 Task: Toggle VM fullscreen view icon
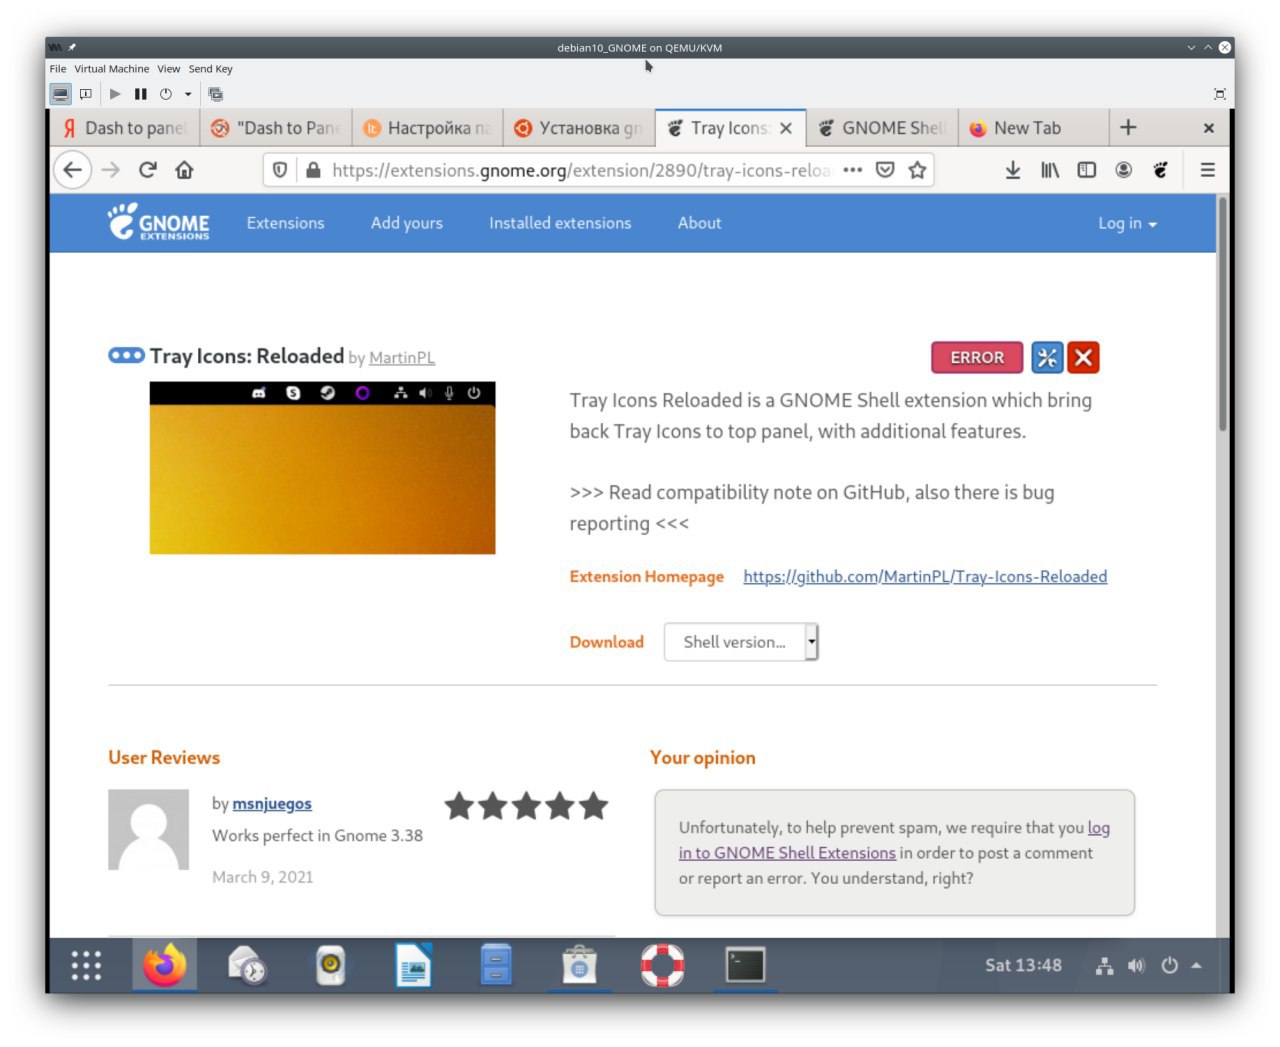click(1219, 94)
